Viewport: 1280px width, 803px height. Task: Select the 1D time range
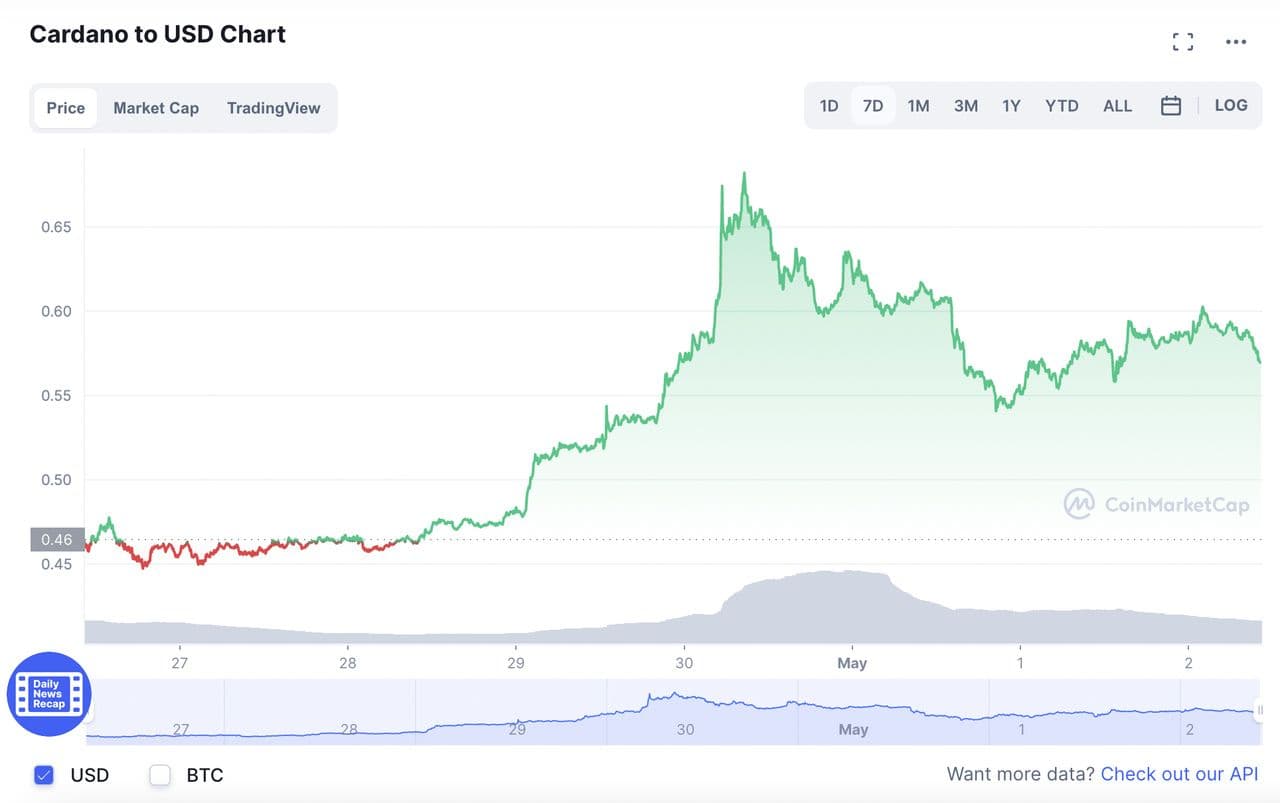829,106
